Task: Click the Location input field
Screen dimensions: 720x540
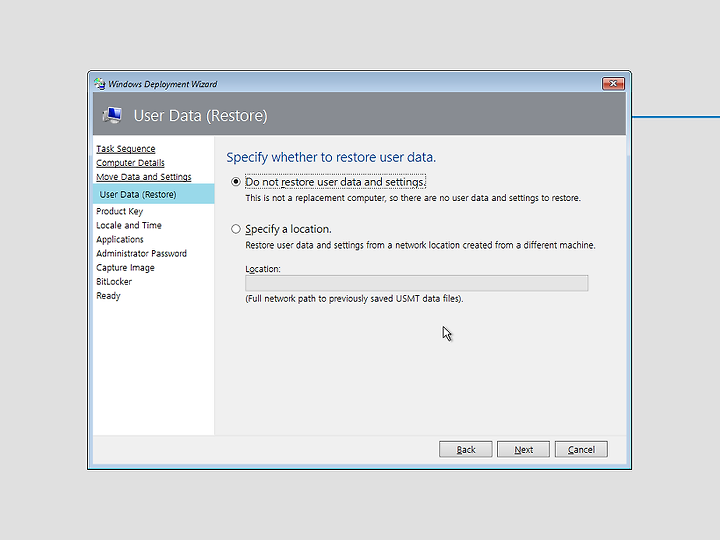Action: (416, 283)
